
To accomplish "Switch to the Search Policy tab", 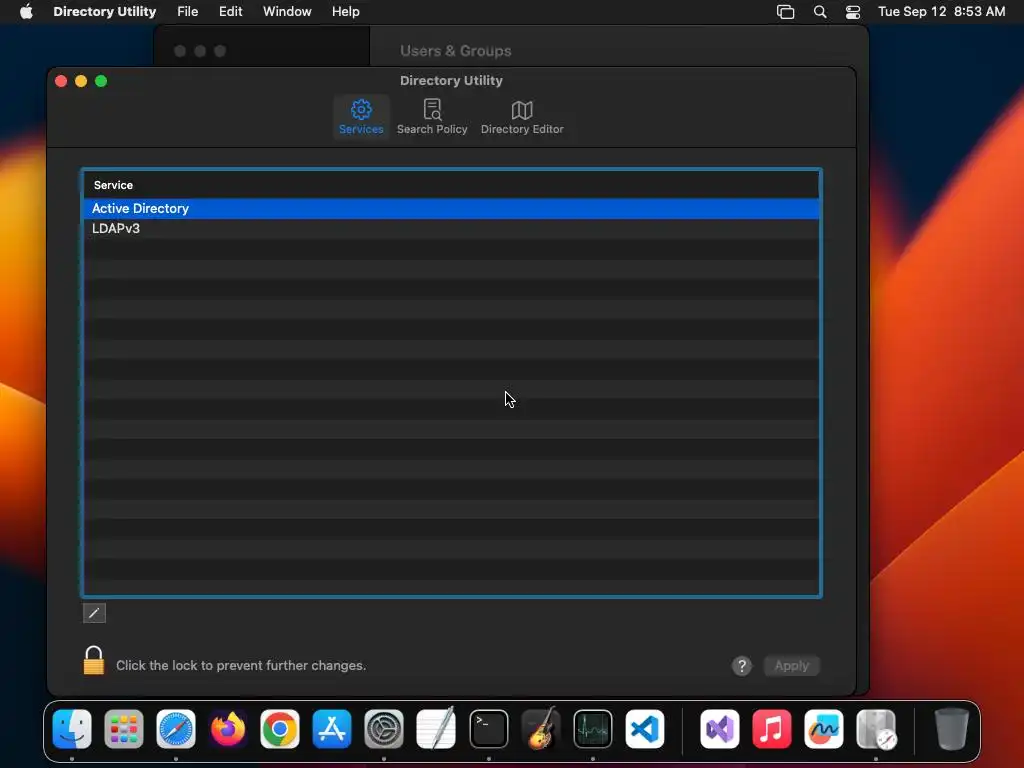I will pos(432,117).
